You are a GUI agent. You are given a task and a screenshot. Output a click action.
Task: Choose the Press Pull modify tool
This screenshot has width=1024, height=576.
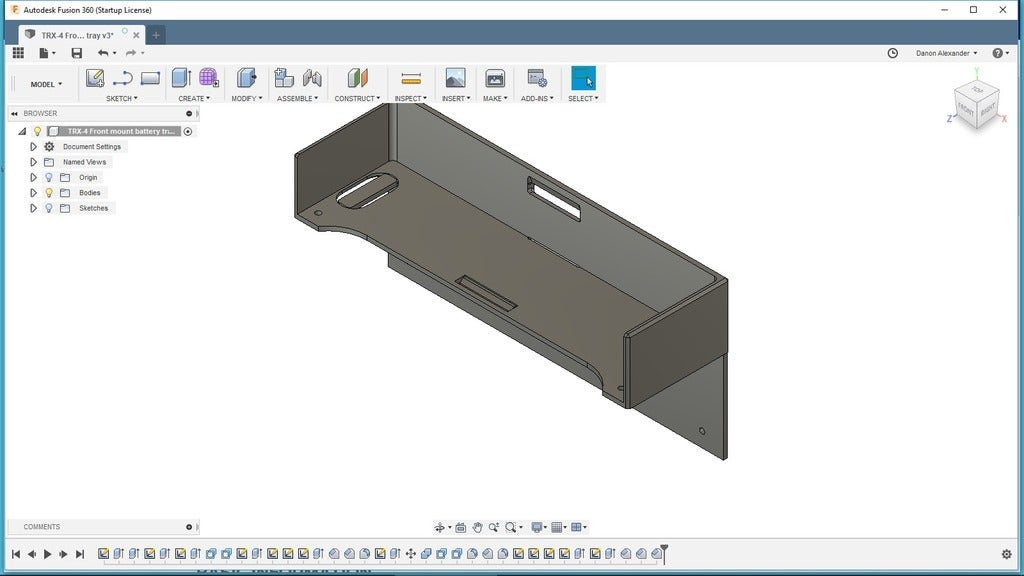pyautogui.click(x=246, y=78)
